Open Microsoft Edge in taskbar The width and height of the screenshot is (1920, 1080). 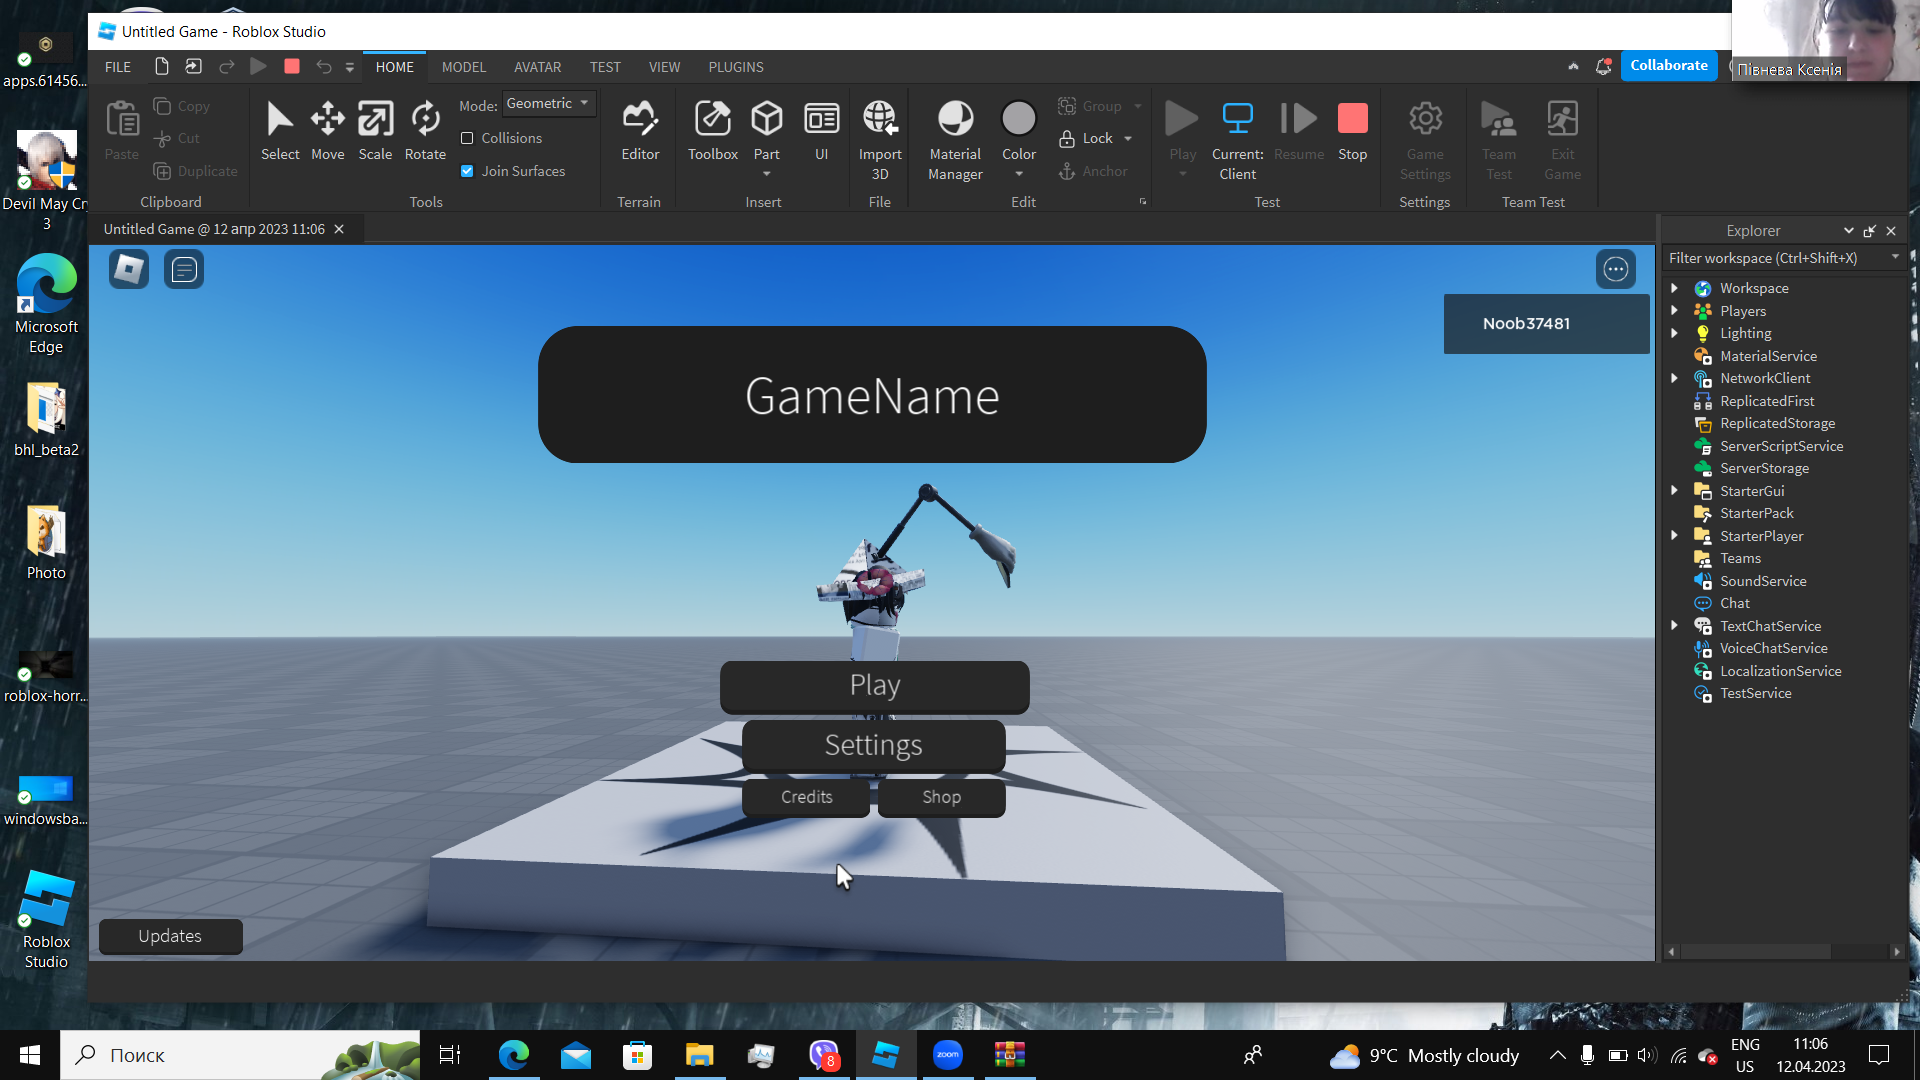(x=514, y=1055)
